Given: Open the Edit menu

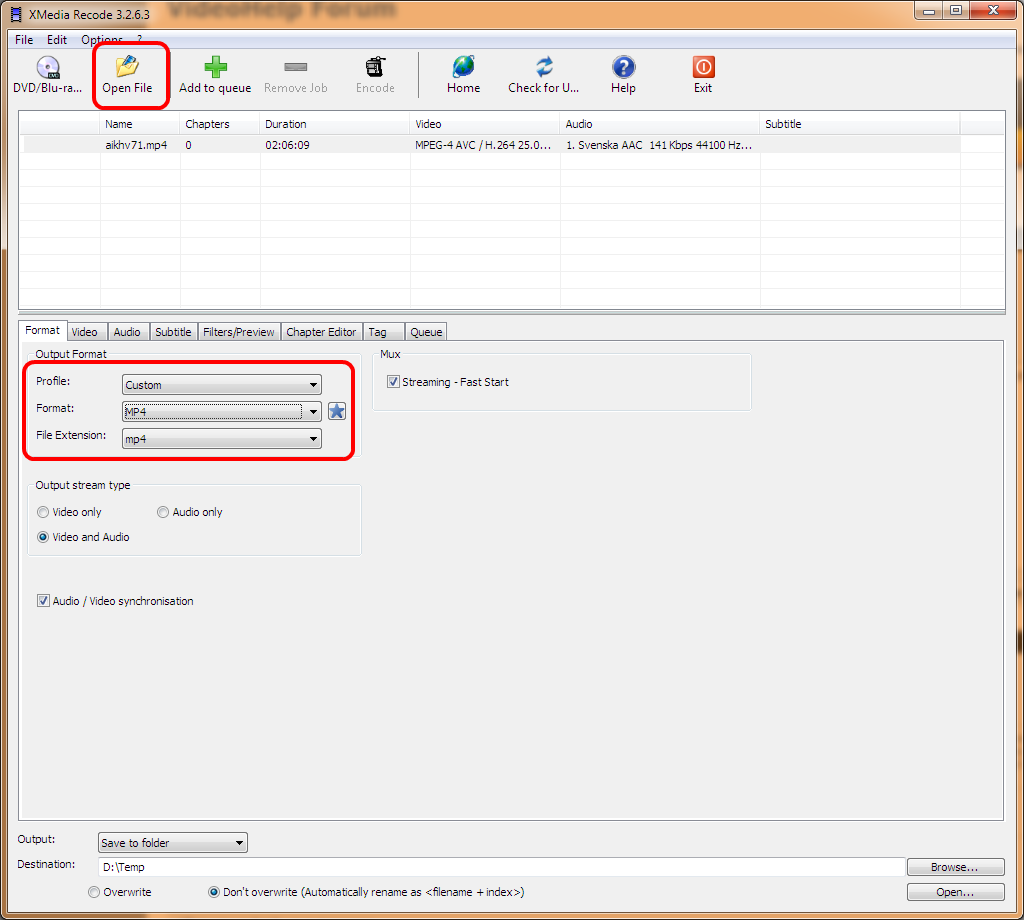Looking at the screenshot, I should tap(57, 40).
